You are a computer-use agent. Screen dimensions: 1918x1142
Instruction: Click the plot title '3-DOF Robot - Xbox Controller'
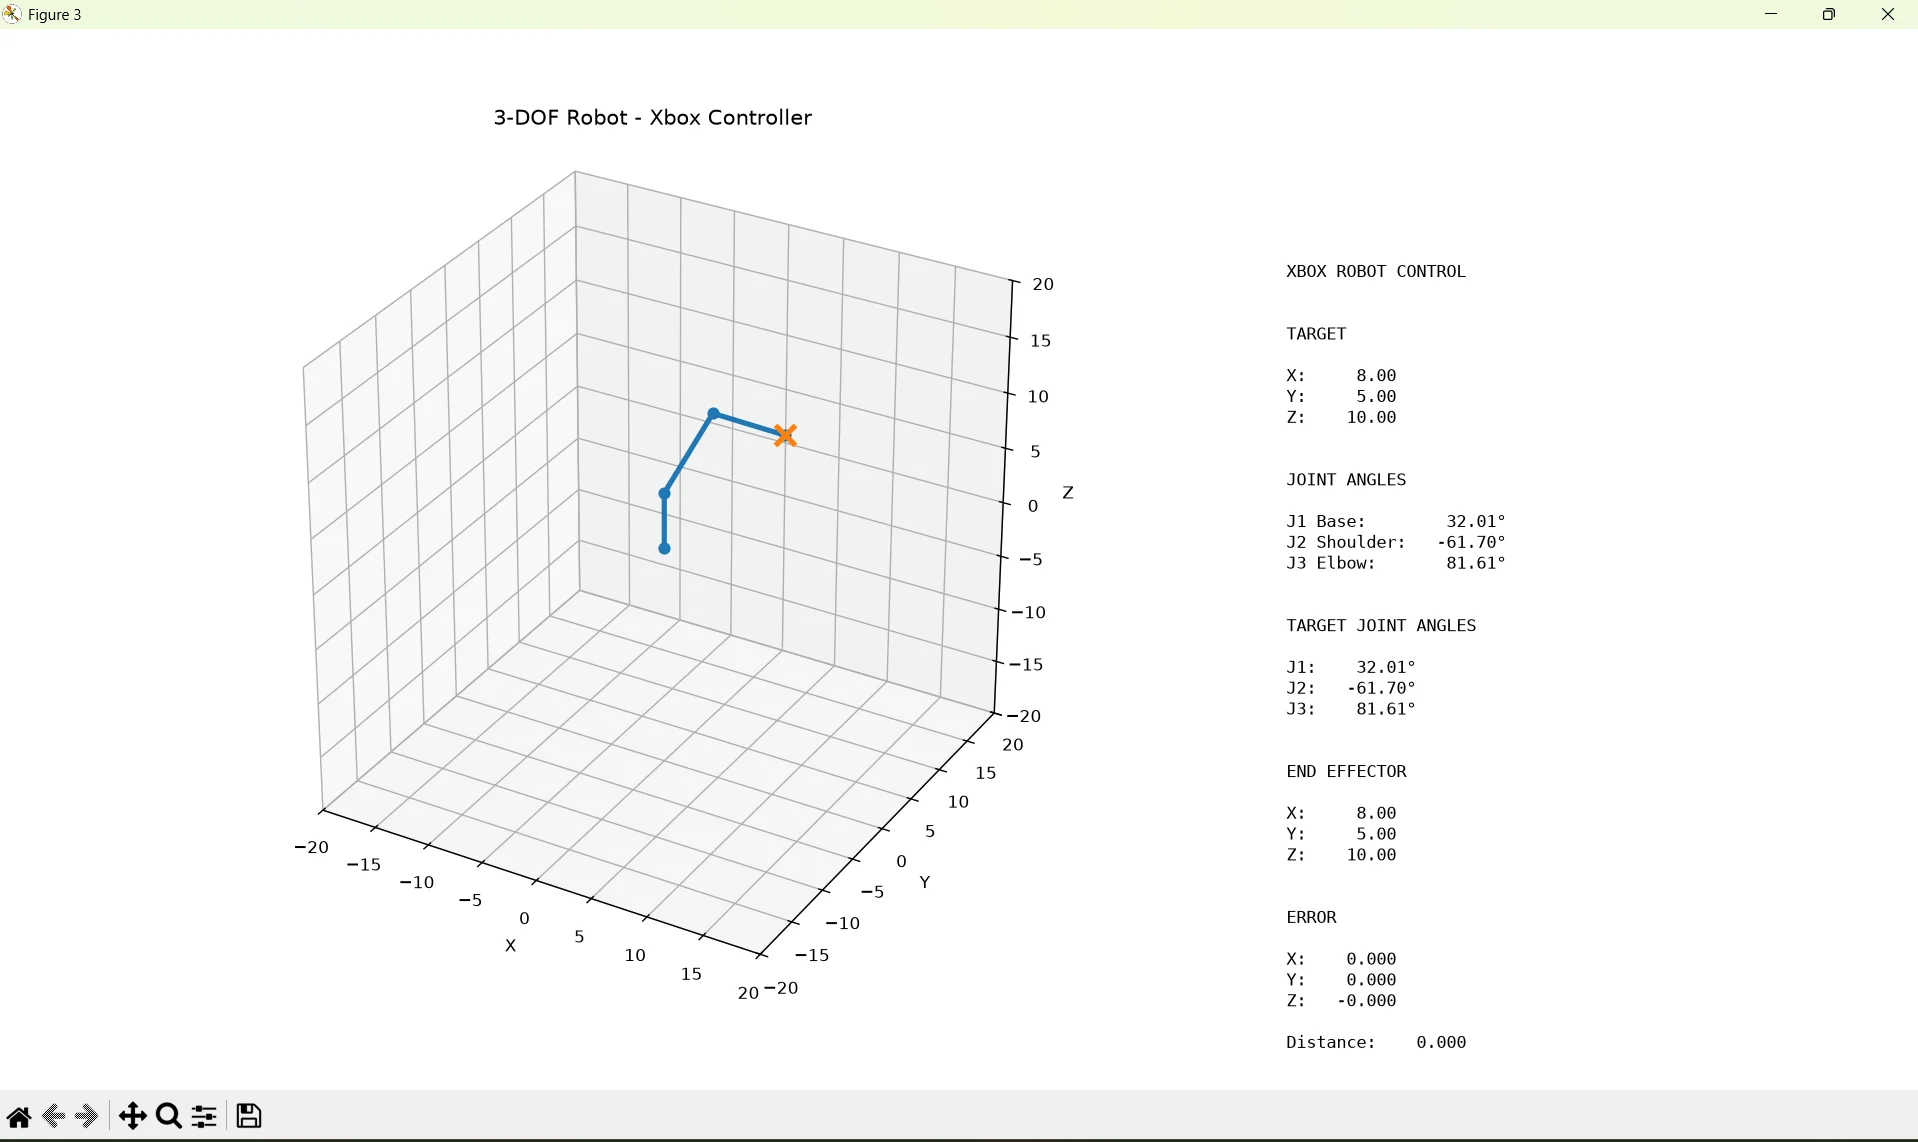(652, 118)
